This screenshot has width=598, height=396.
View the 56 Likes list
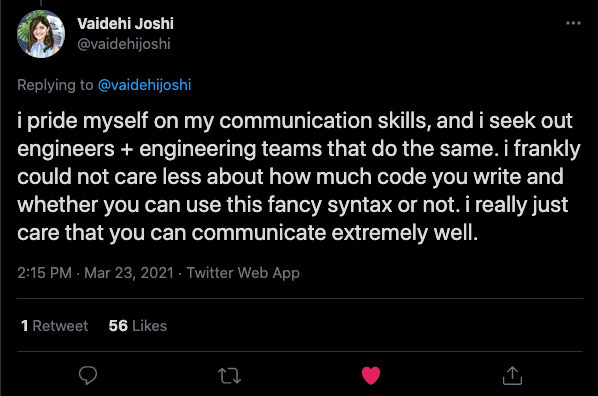(138, 326)
